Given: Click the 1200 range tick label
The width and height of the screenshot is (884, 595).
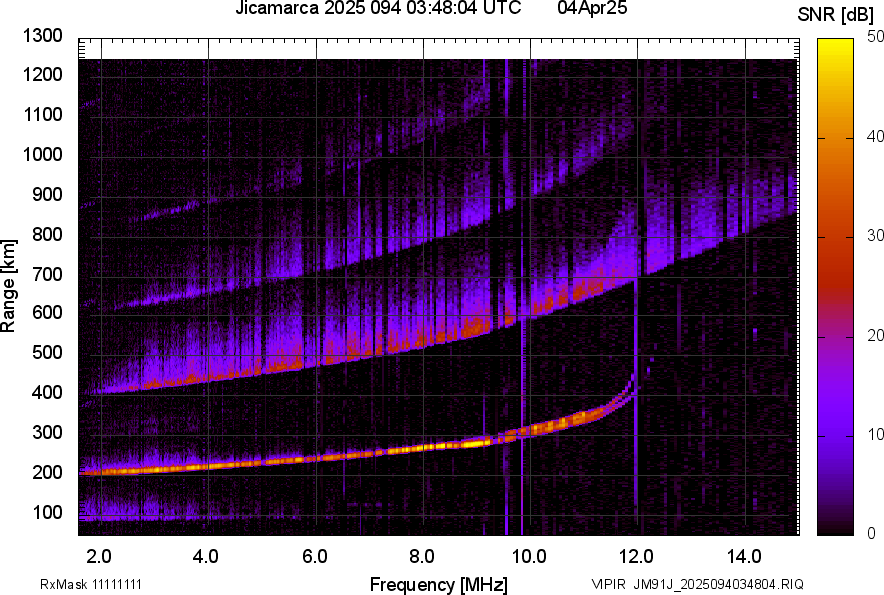Looking at the screenshot, I should [x=42, y=74].
